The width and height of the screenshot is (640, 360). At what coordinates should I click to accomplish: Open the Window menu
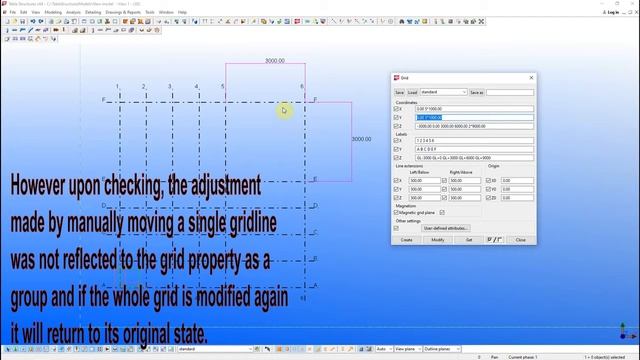(166, 12)
